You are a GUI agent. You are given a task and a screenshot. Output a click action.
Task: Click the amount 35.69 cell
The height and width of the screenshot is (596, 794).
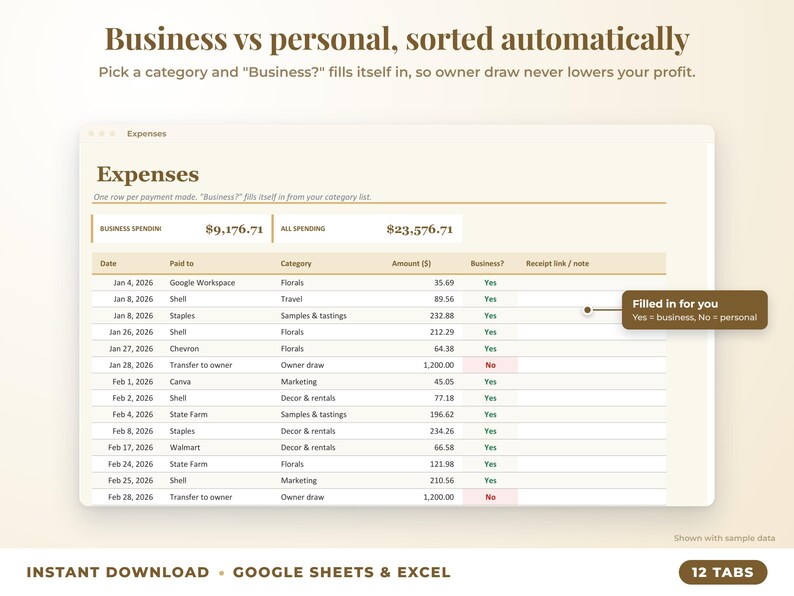(x=444, y=283)
